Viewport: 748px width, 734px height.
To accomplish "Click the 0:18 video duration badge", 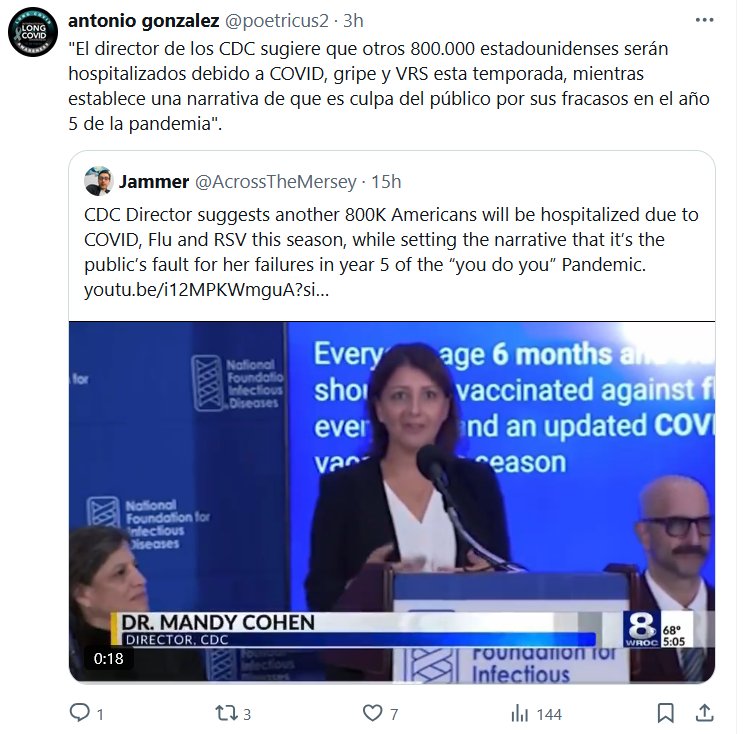I will tap(108, 658).
